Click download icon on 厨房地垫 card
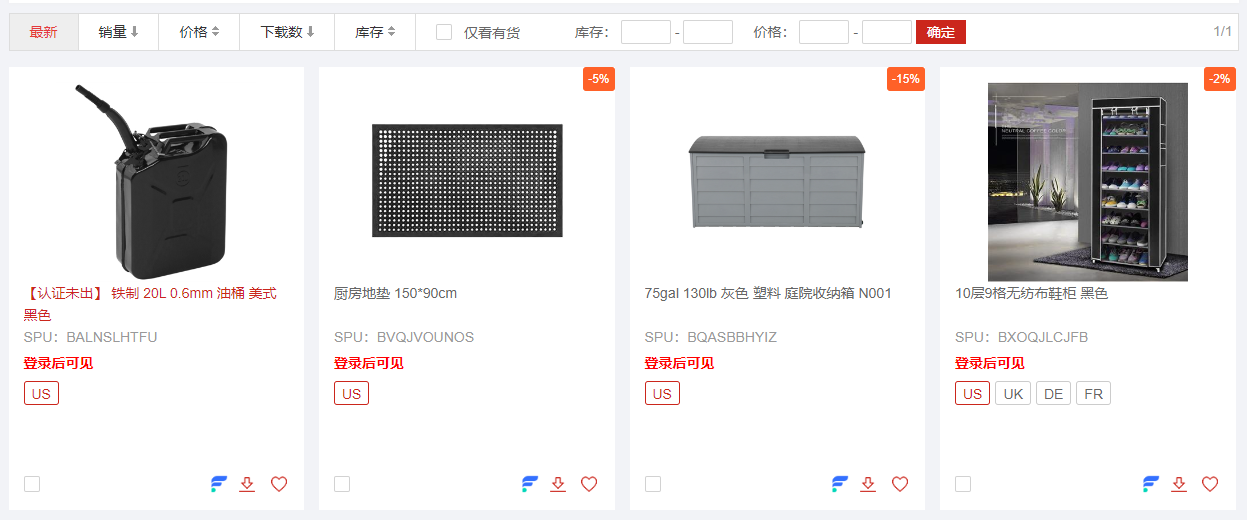Viewport: 1247px width, 520px height. (558, 484)
